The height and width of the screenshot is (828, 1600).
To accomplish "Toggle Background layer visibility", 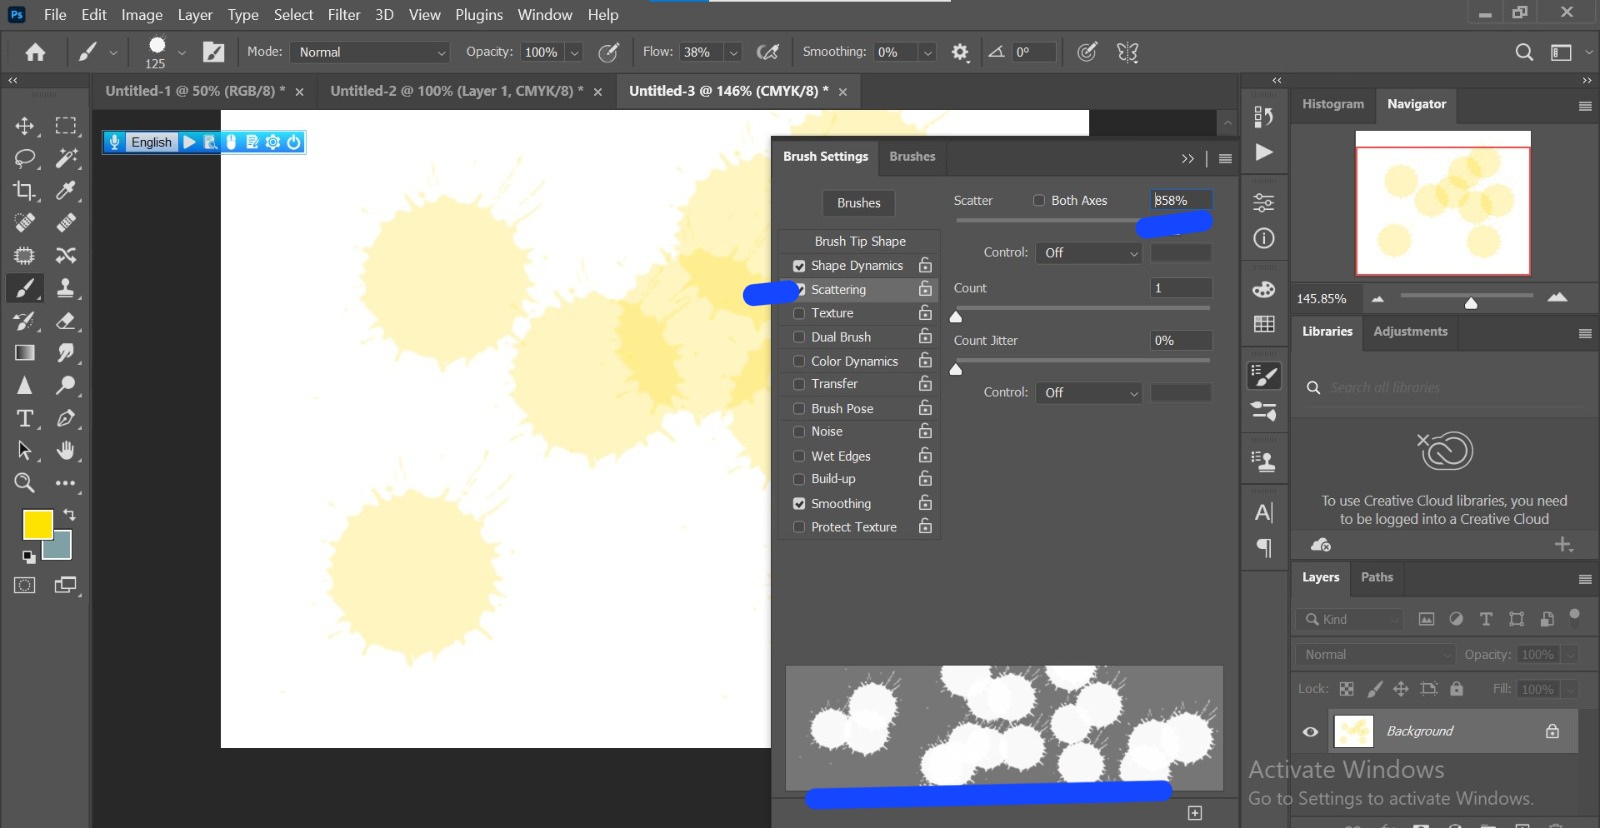I will (x=1310, y=731).
